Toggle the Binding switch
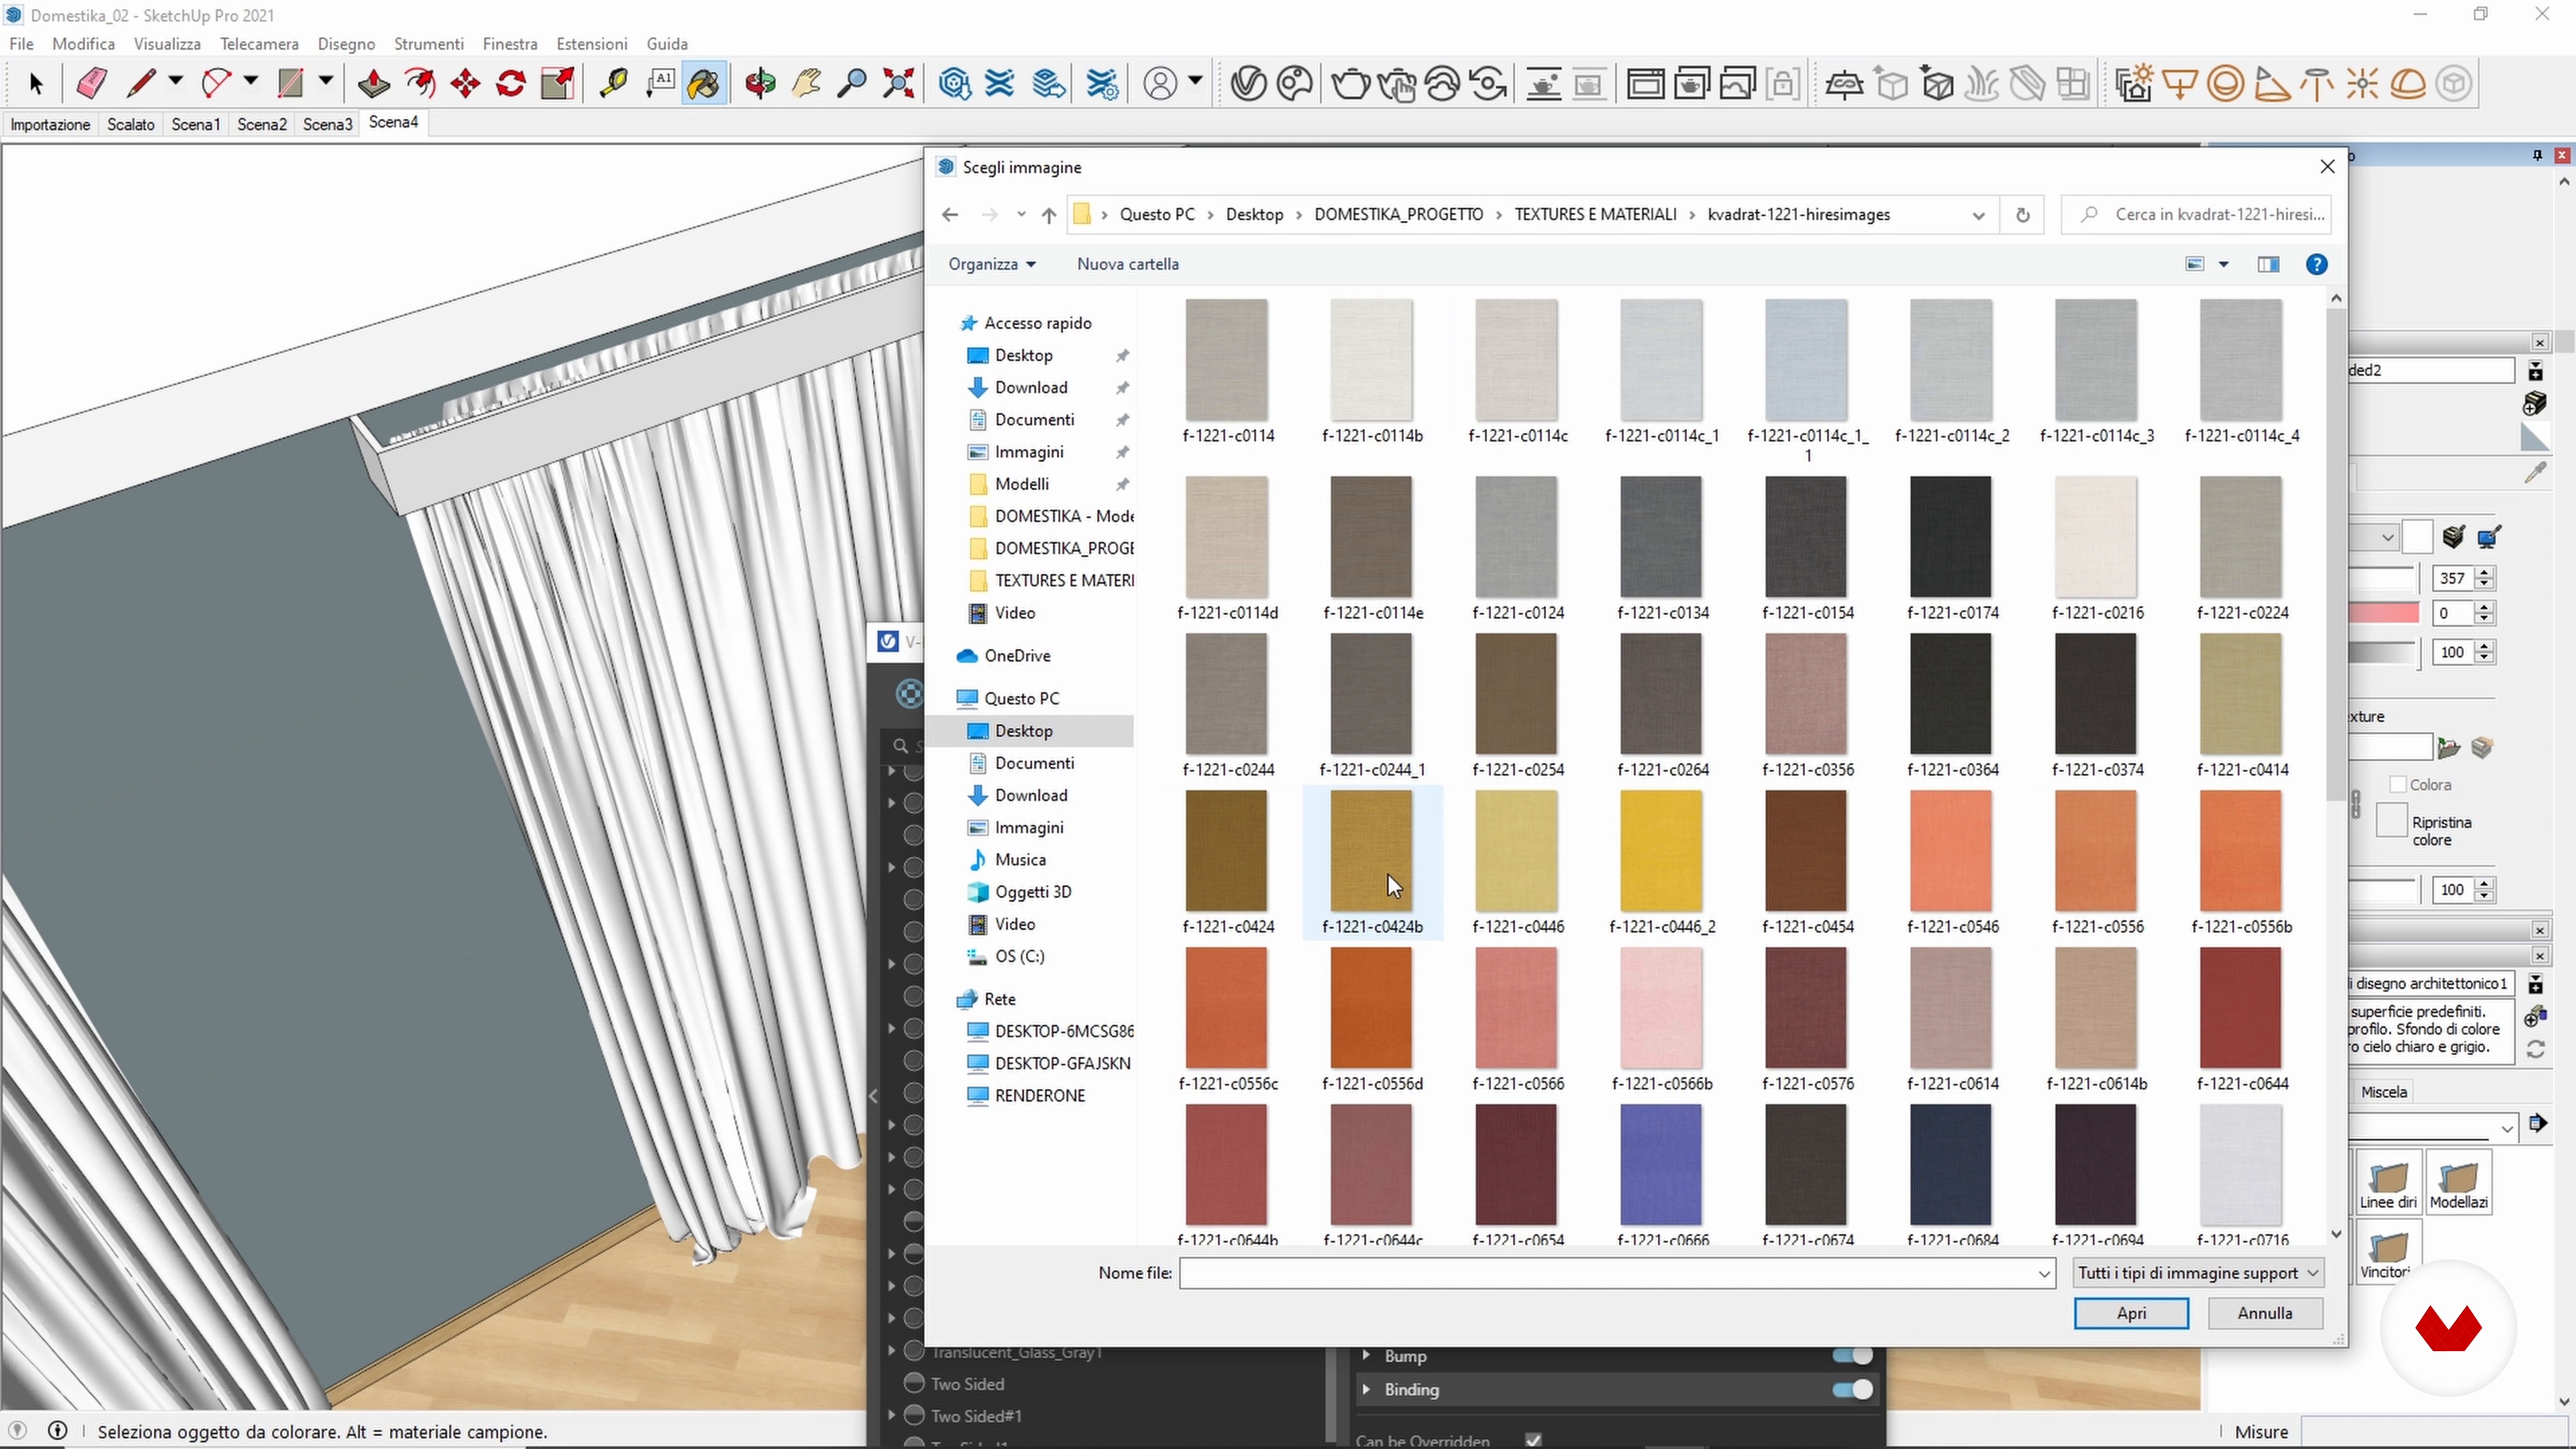This screenshot has width=2576, height=1449. click(x=1851, y=1389)
